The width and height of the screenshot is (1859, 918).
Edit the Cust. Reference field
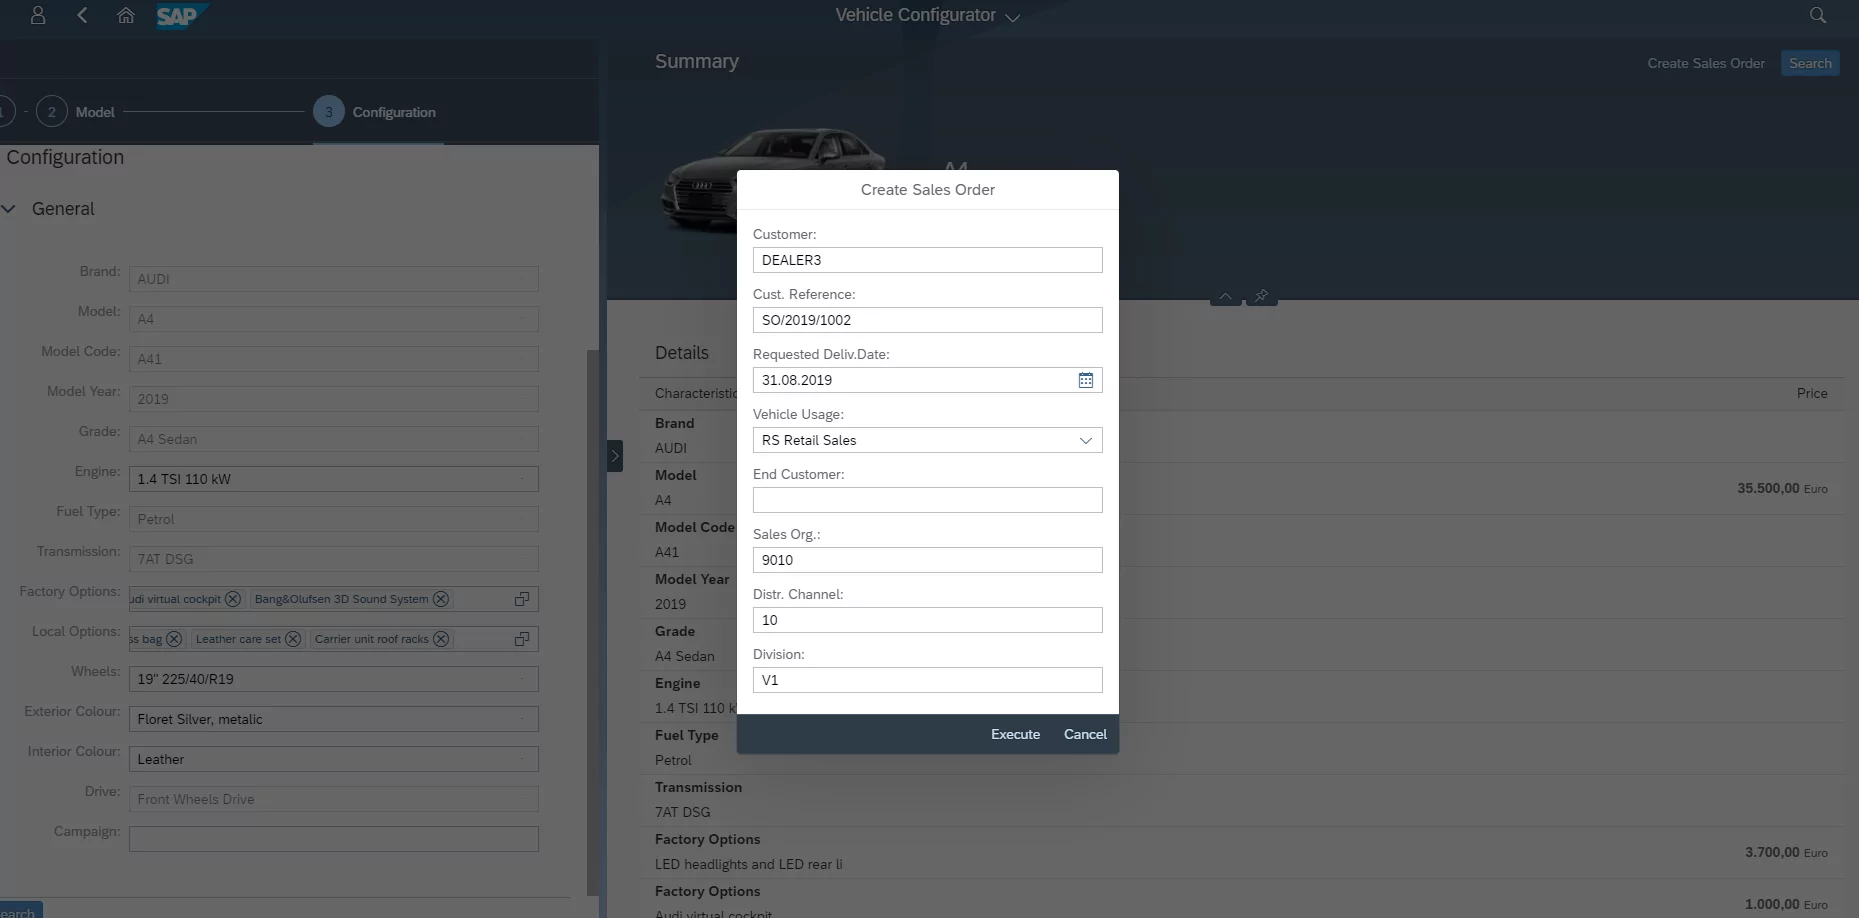[927, 320]
